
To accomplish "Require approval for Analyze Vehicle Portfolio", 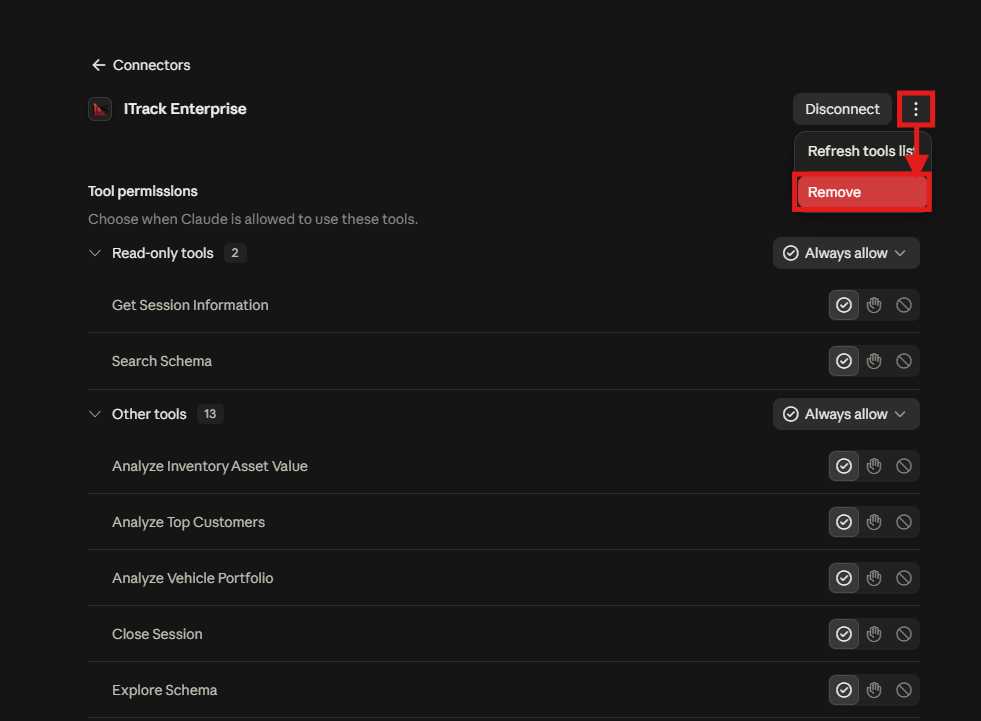I will 874,578.
